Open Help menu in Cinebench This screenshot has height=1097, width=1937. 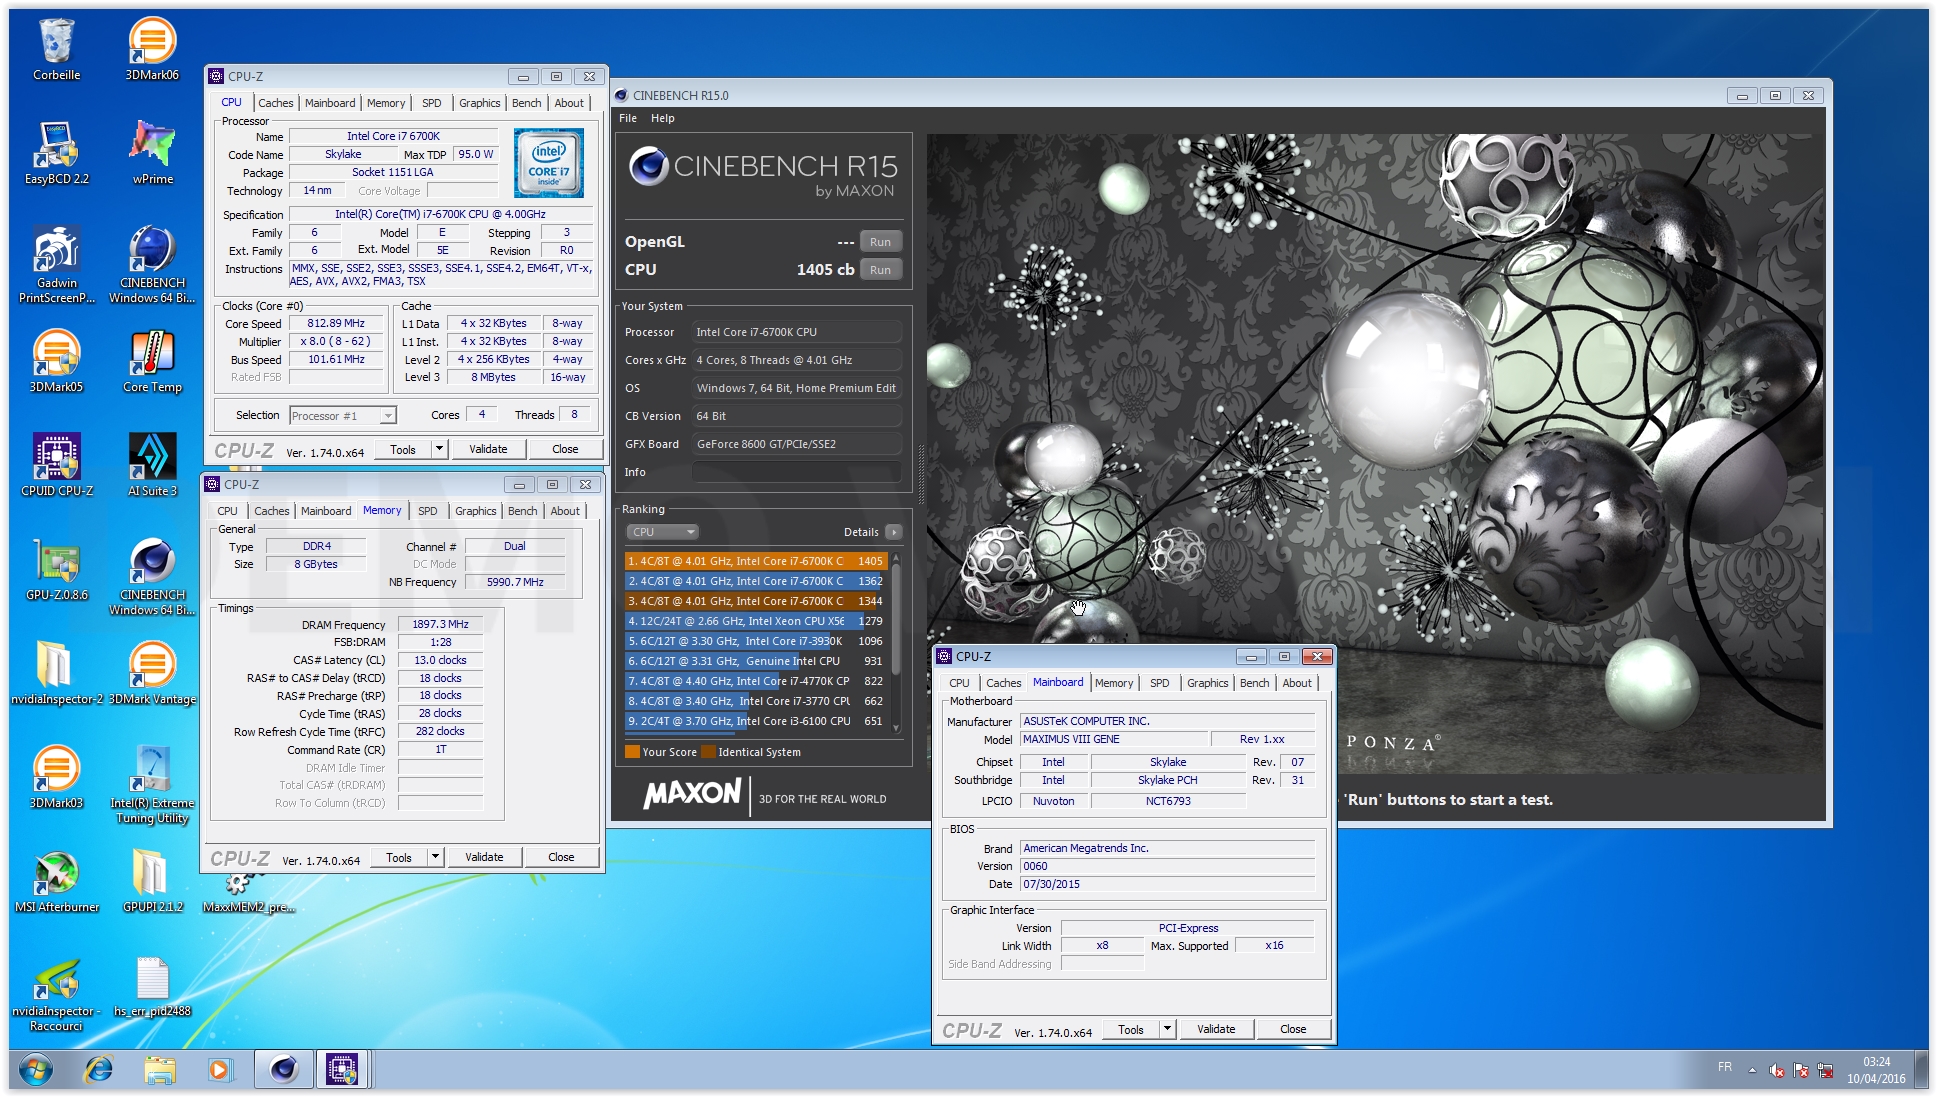pyautogui.click(x=663, y=118)
